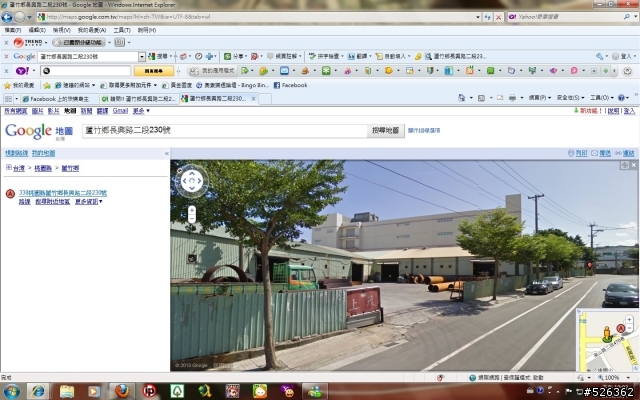The height and width of the screenshot is (400, 640).
Task: Click the IE address bar URL field
Action: pos(256,17)
